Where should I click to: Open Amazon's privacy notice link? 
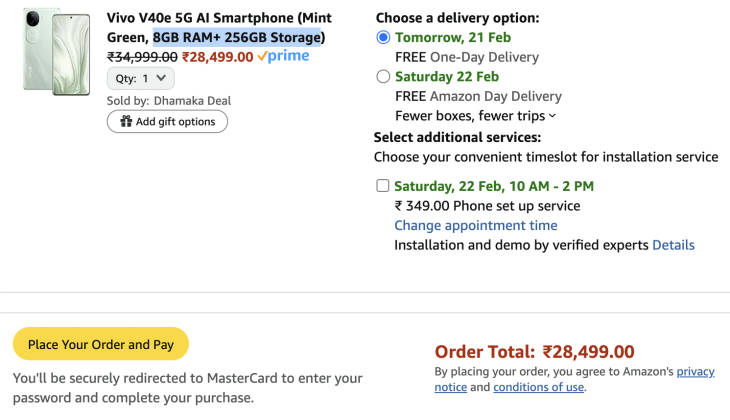click(x=696, y=372)
